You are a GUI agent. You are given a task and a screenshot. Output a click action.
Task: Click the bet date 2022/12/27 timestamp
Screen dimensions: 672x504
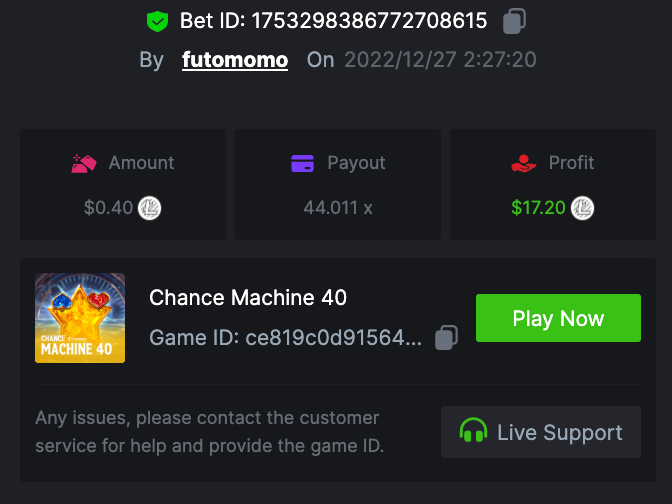[x=440, y=60]
